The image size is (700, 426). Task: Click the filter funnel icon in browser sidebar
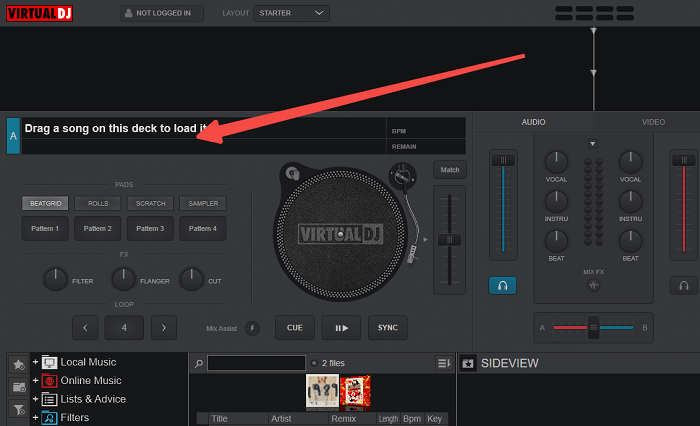[x=19, y=410]
